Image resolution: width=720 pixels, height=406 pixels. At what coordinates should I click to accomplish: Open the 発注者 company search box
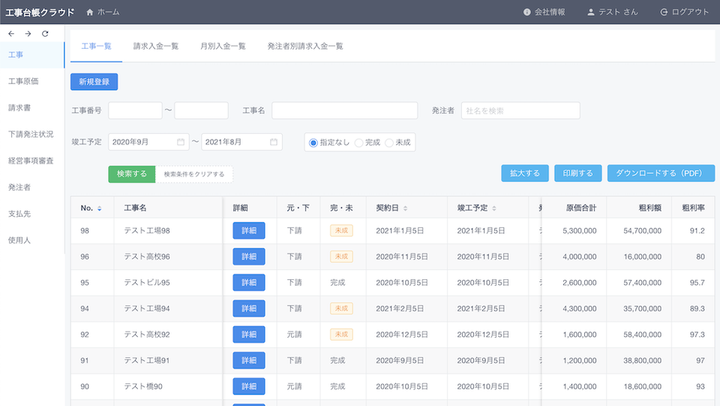(x=521, y=111)
